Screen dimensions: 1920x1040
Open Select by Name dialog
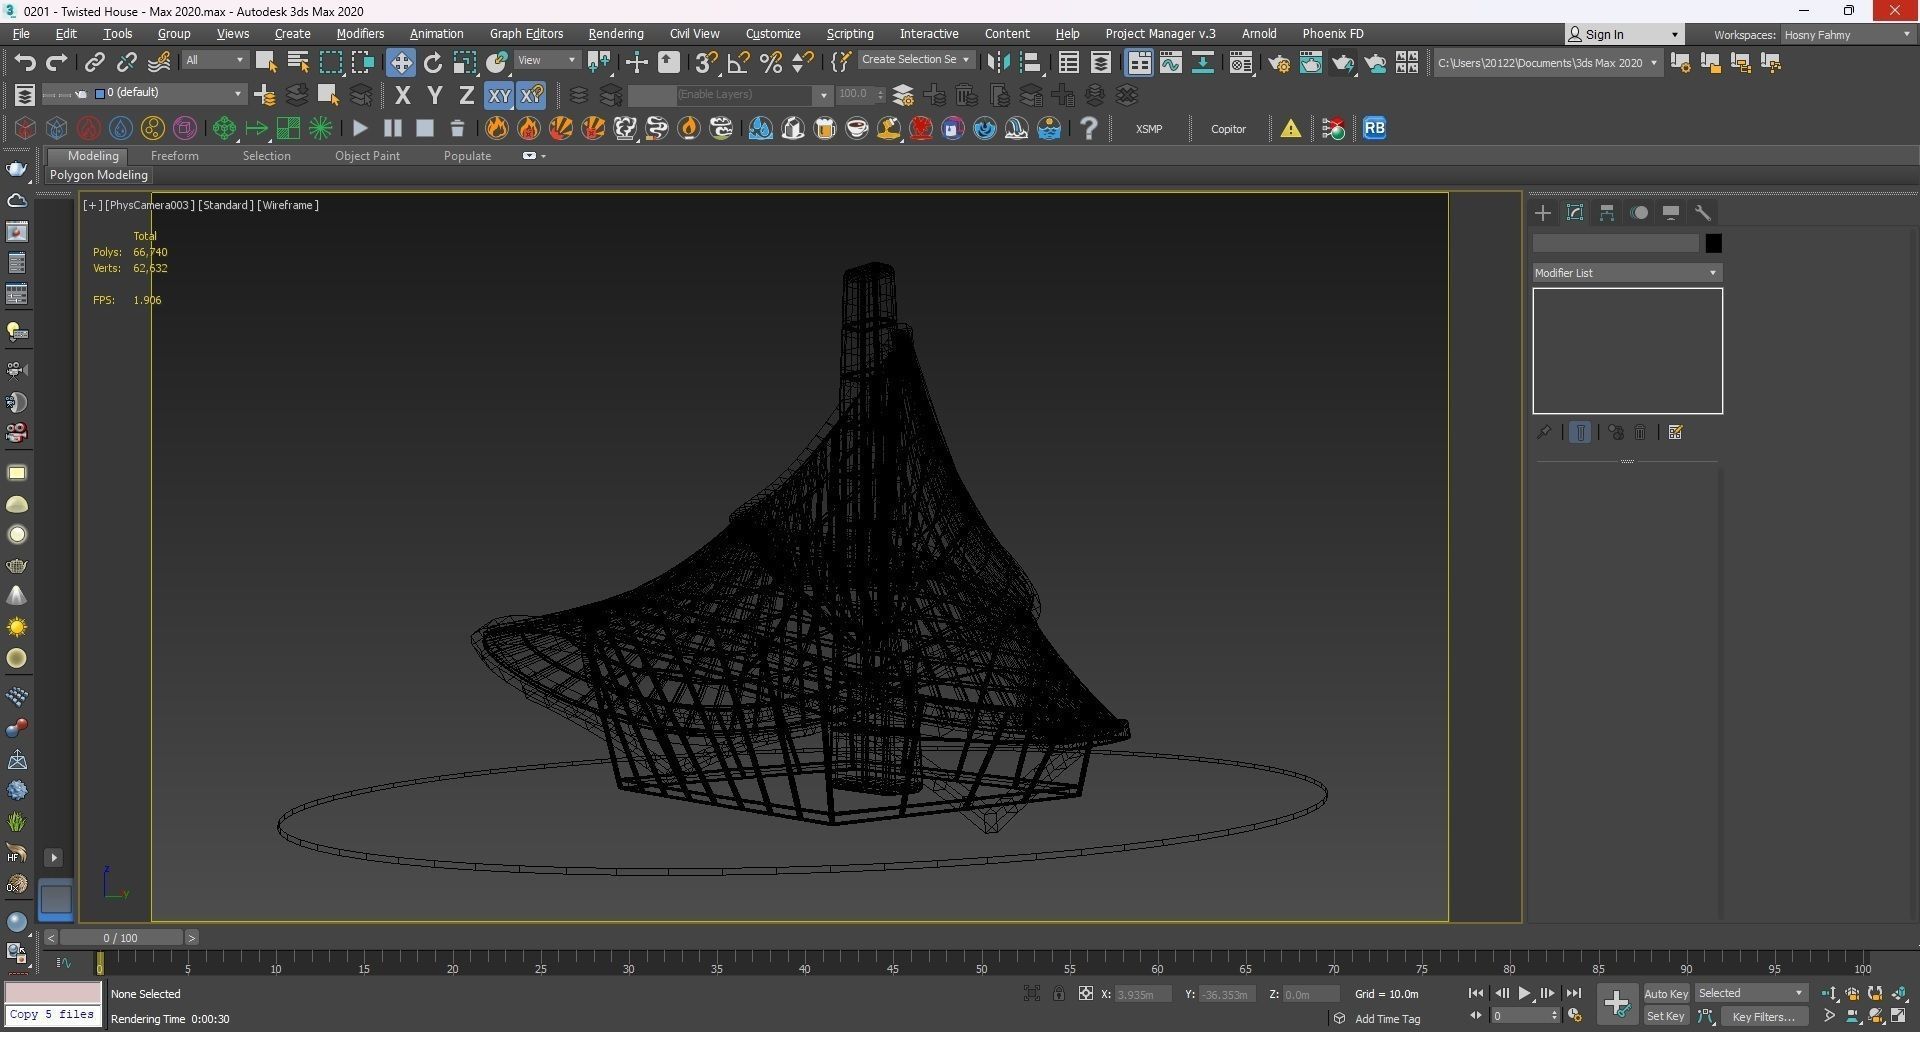tap(297, 62)
